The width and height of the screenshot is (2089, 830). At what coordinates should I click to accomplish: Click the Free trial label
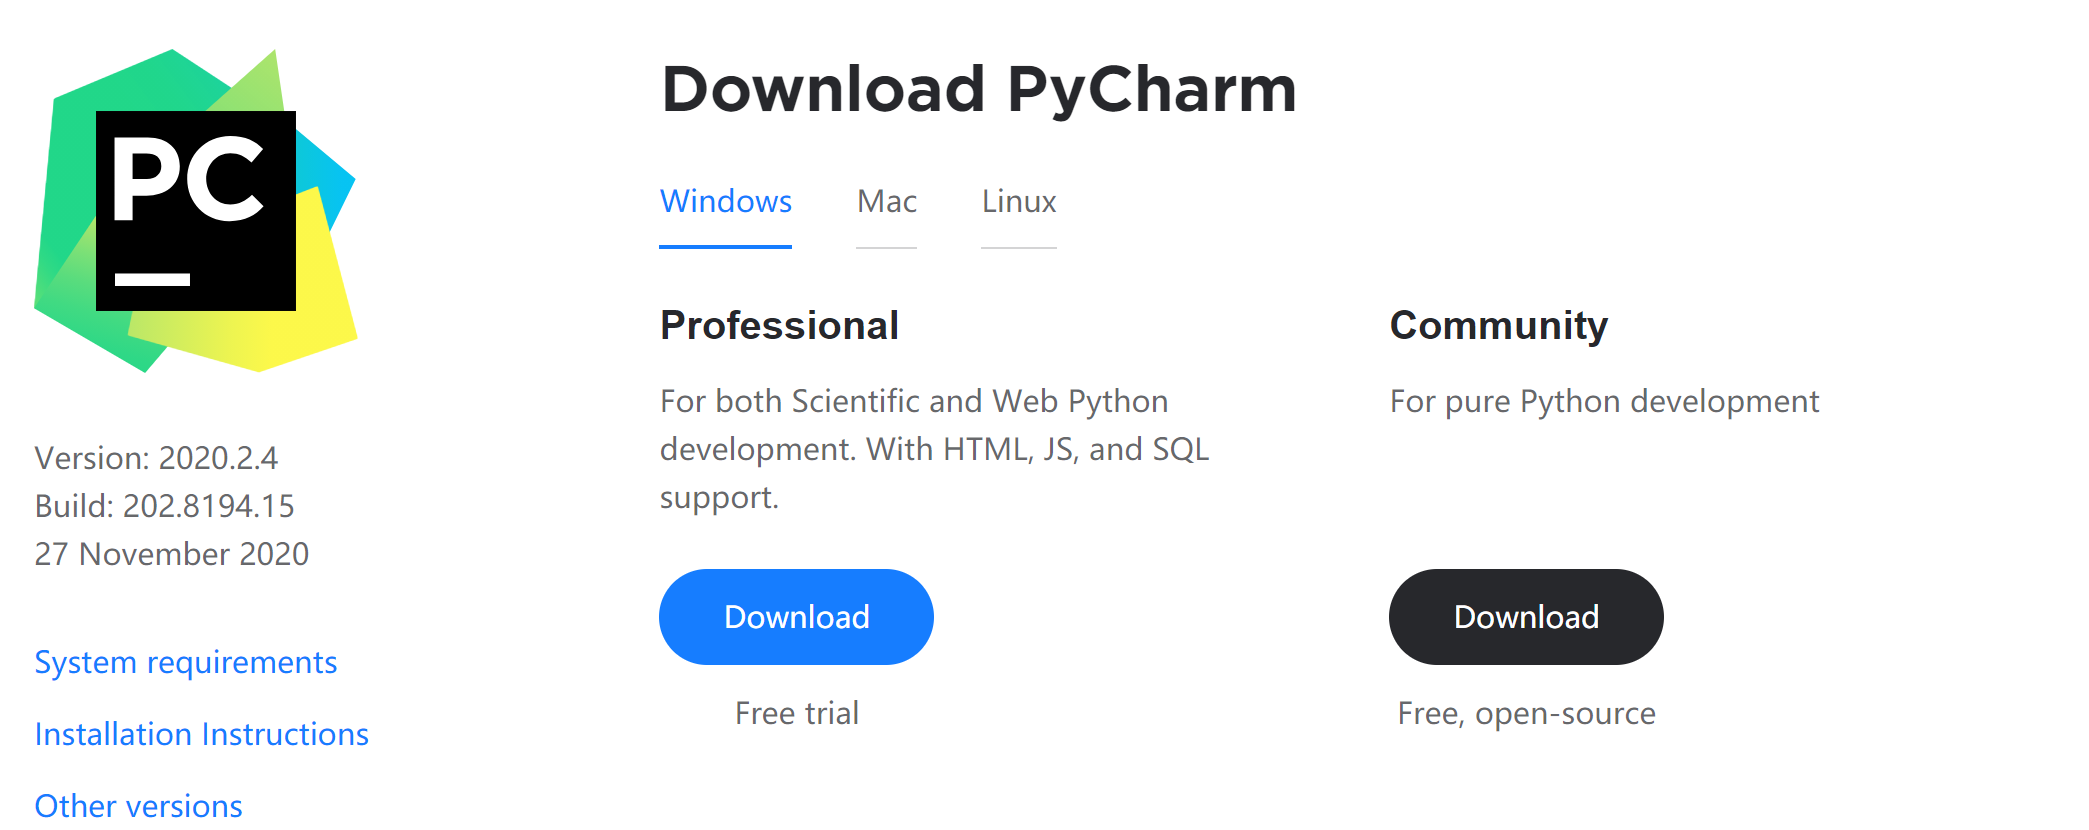797,713
